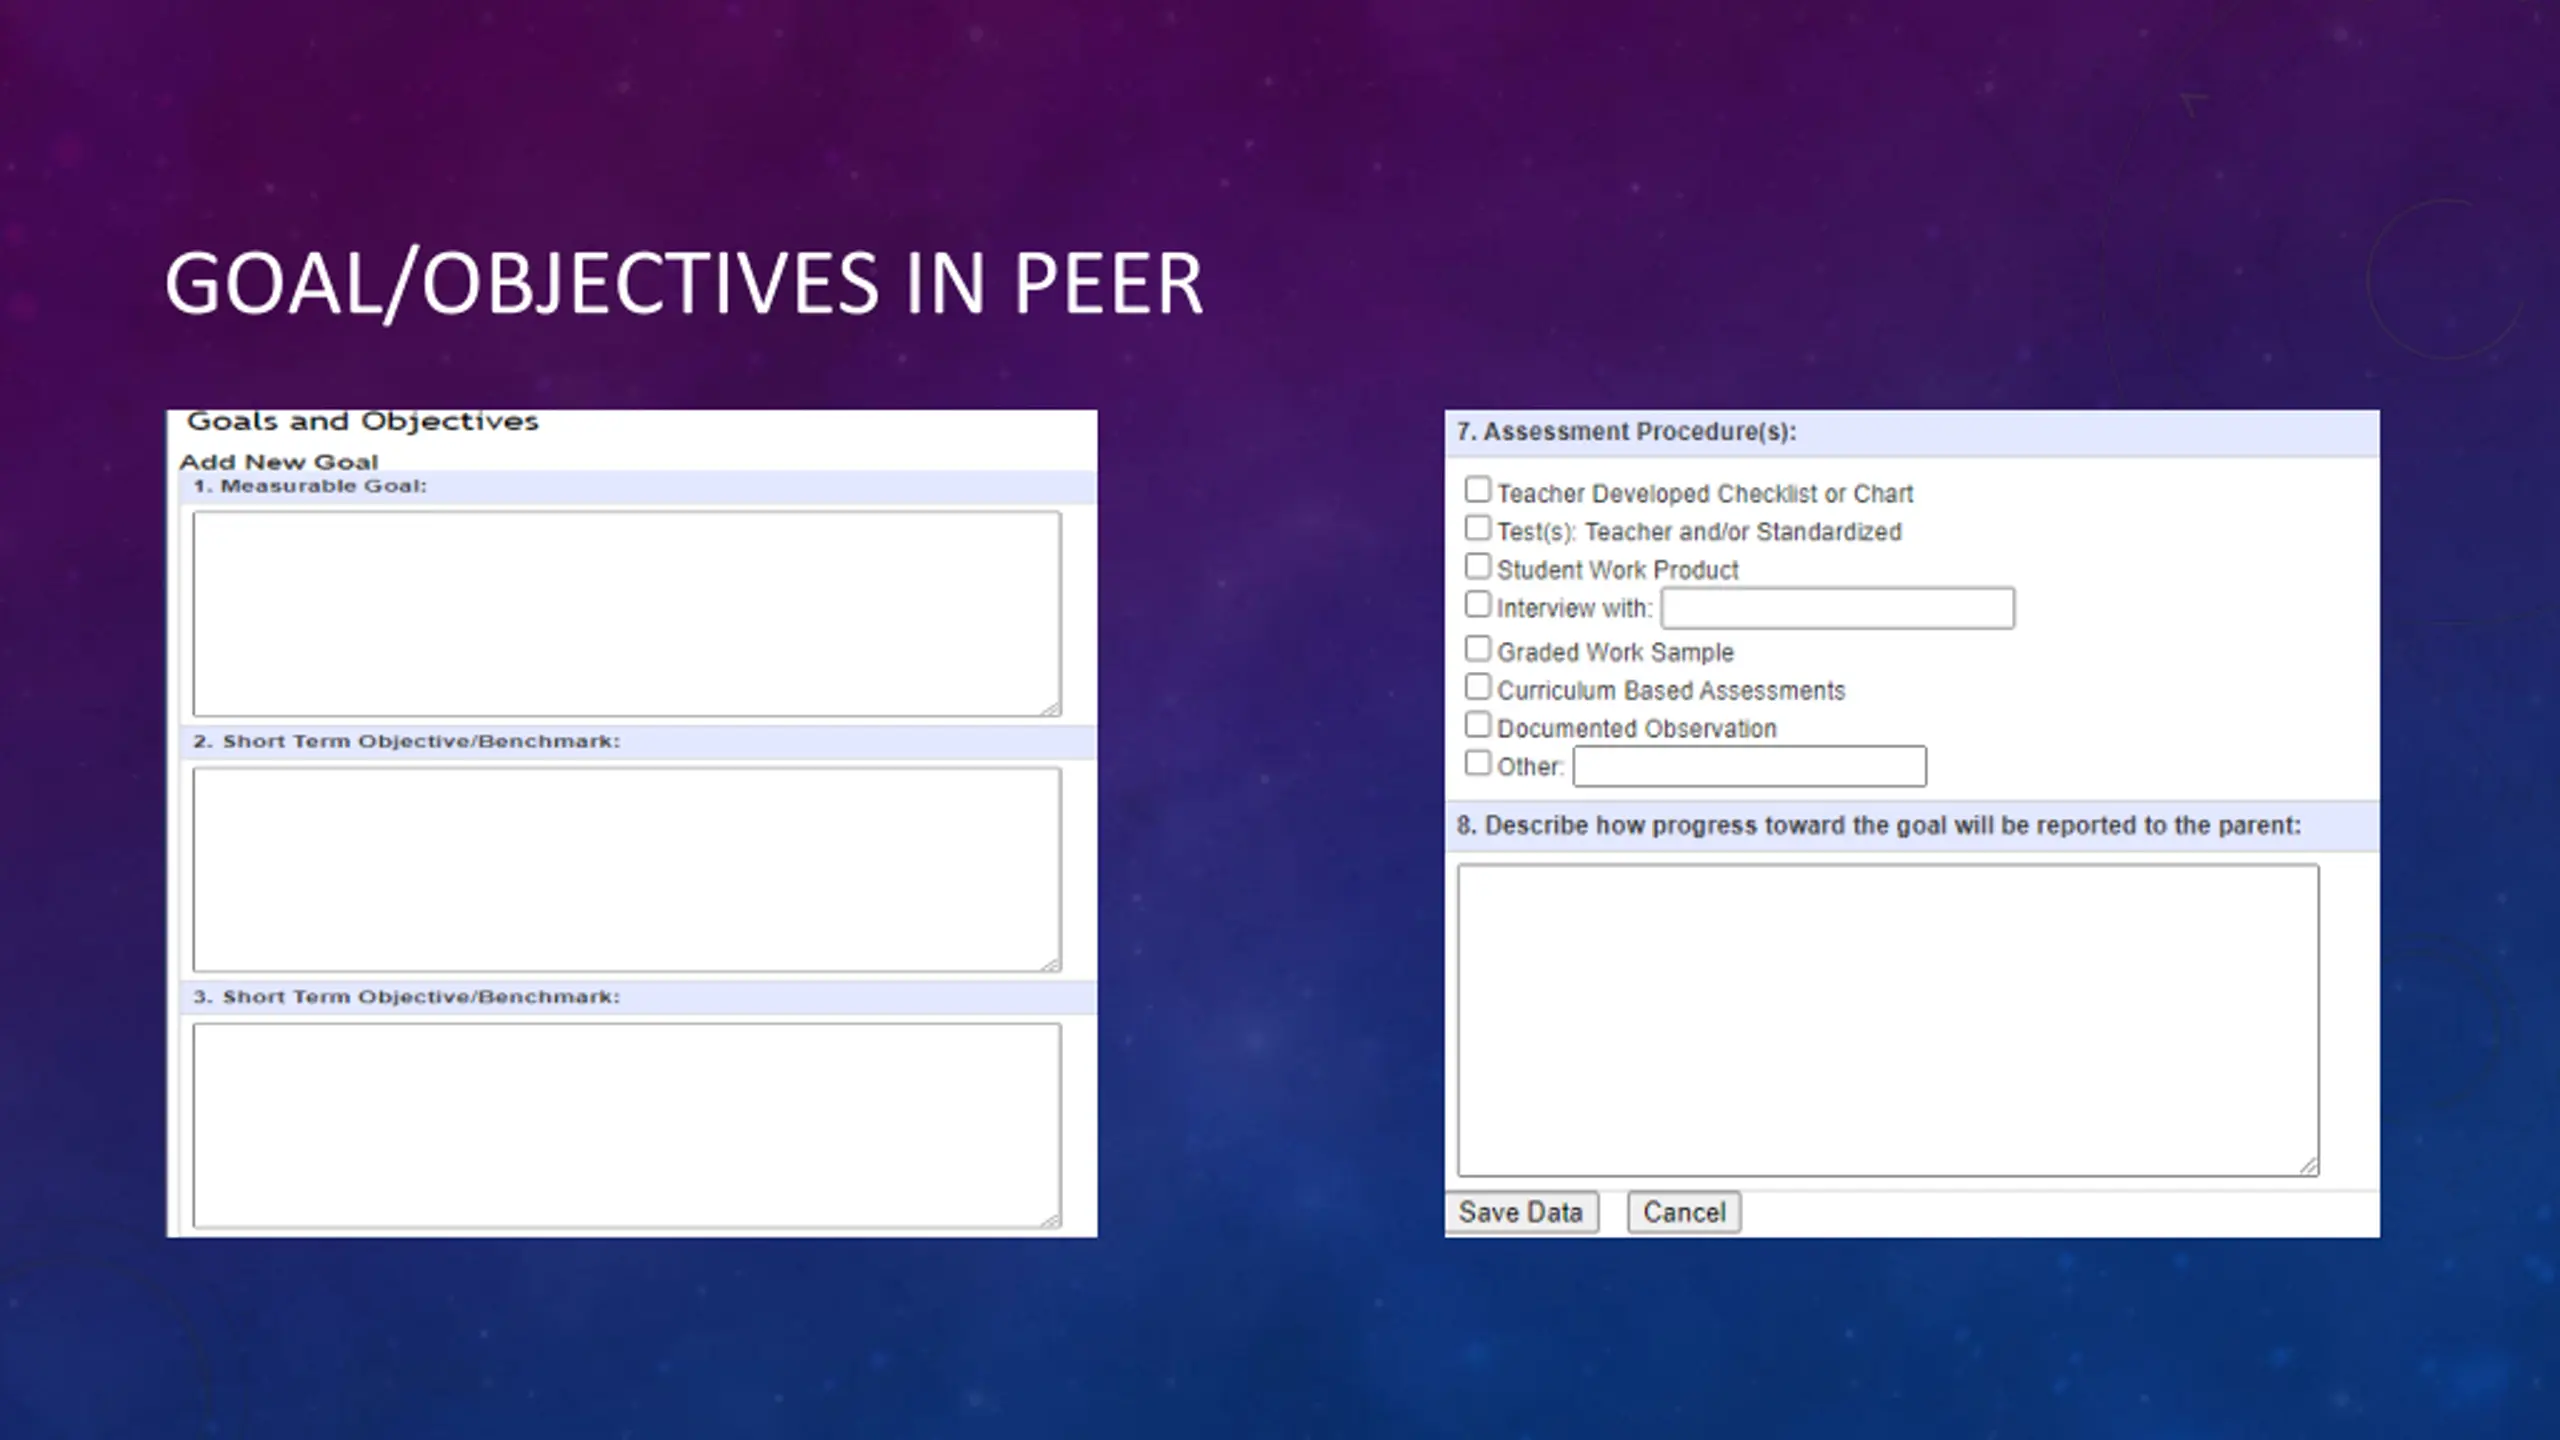
Task: Click the Goals and Objectives title
Action: (x=363, y=421)
